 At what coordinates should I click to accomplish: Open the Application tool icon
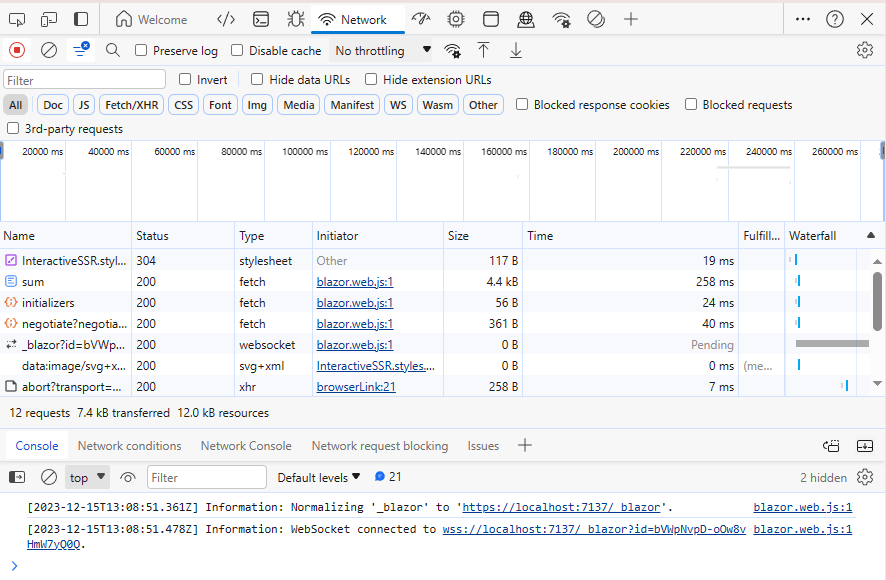tap(490, 20)
